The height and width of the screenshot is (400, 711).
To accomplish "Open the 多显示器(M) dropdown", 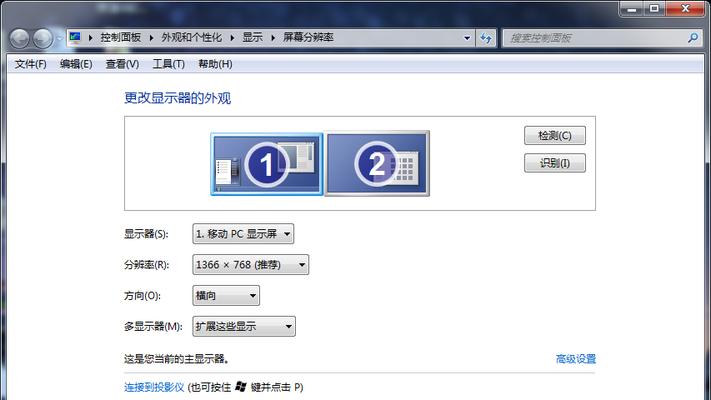I will [244, 327].
